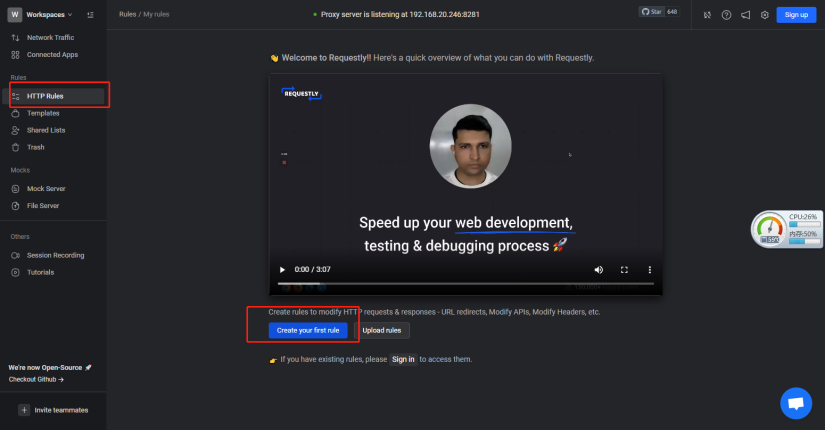Collapse the sidebar with the menu-fold icon

click(x=90, y=15)
